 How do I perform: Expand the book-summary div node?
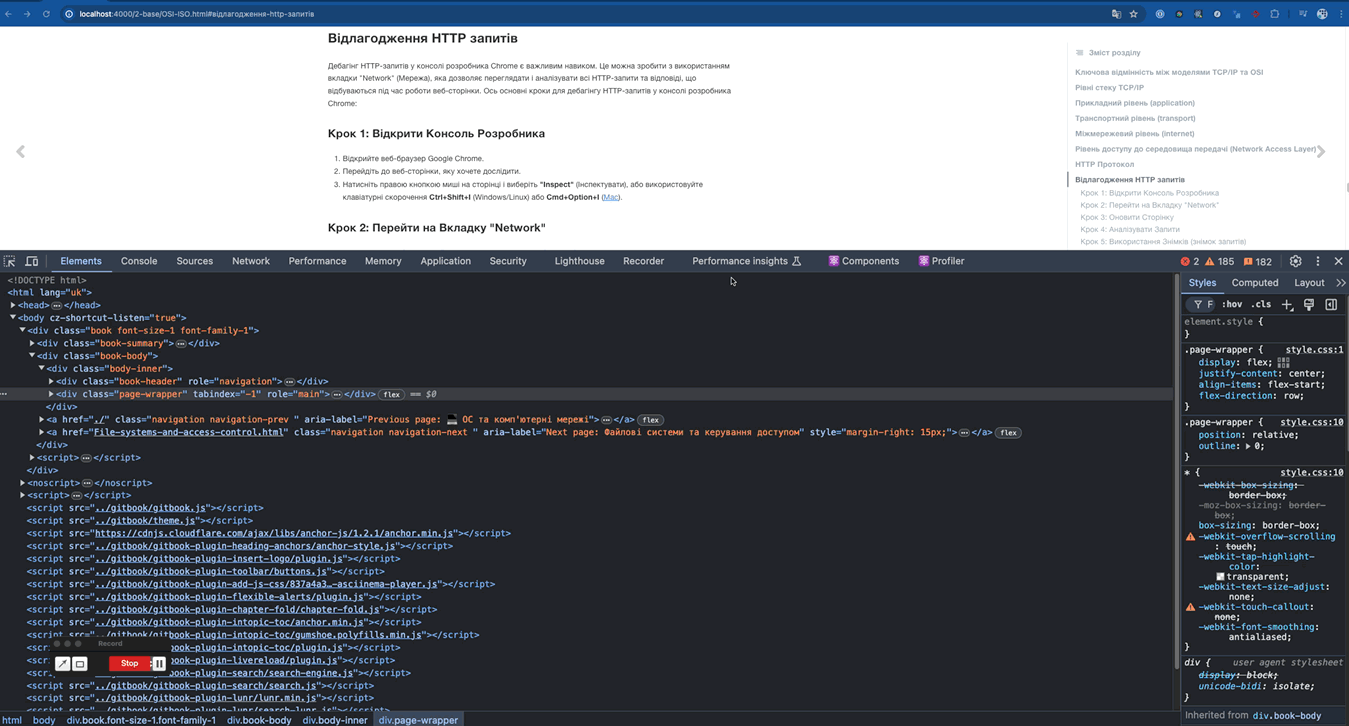click(32, 343)
